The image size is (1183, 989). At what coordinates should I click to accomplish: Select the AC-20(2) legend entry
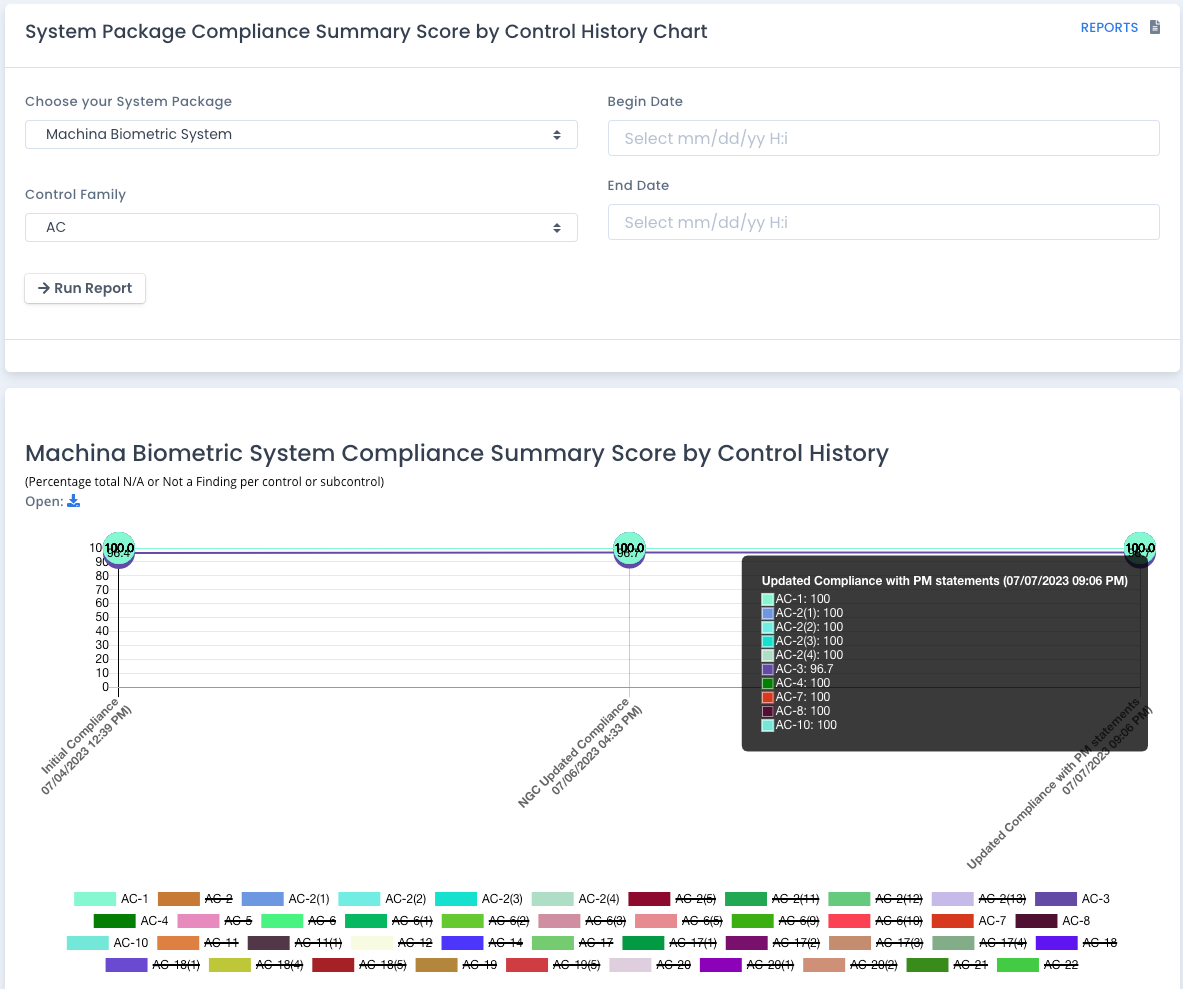pyautogui.click(x=850, y=964)
